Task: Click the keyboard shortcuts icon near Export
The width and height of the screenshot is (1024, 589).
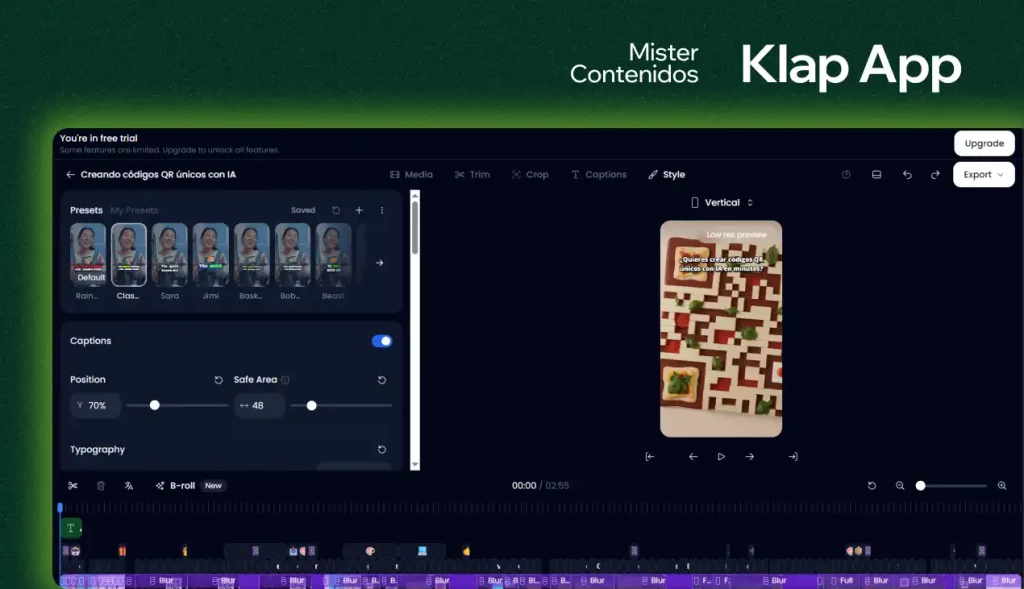Action: [876, 174]
